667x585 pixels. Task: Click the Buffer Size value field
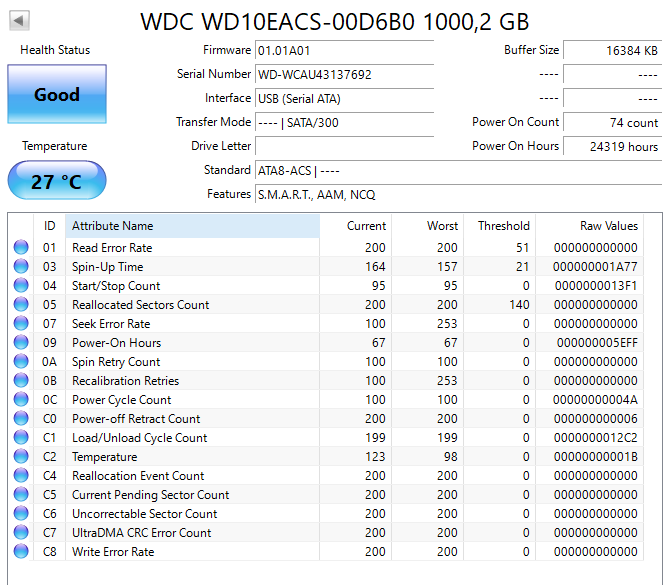coord(612,50)
